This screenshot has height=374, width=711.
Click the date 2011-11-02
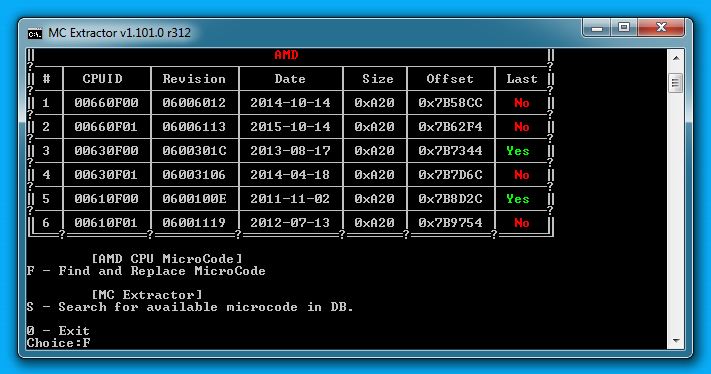click(x=290, y=199)
